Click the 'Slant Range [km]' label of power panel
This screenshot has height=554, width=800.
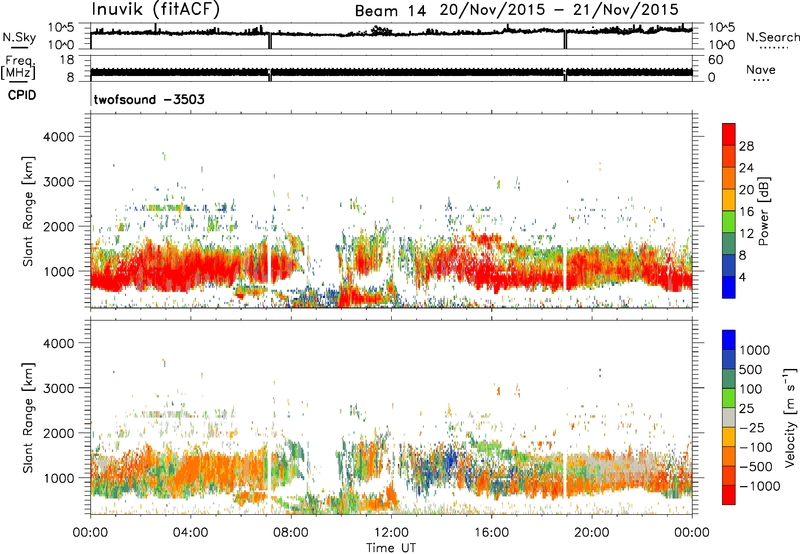[28, 211]
